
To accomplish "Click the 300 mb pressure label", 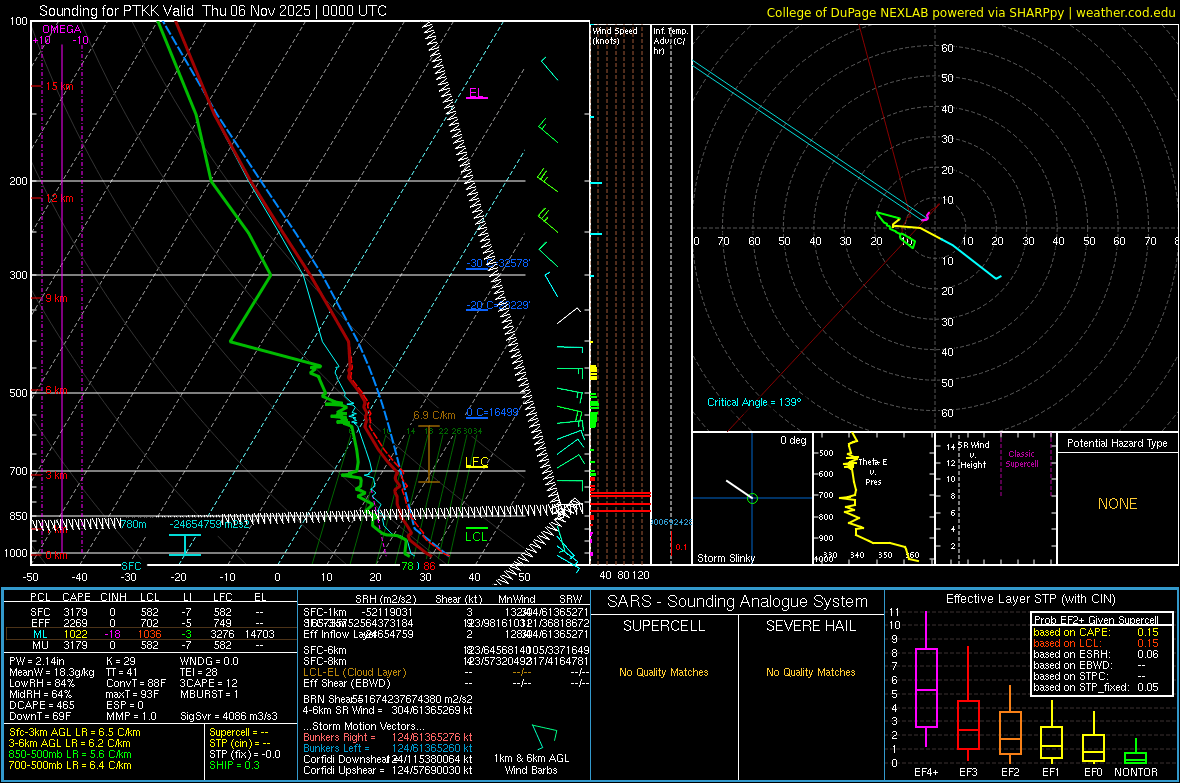I will [19, 276].
